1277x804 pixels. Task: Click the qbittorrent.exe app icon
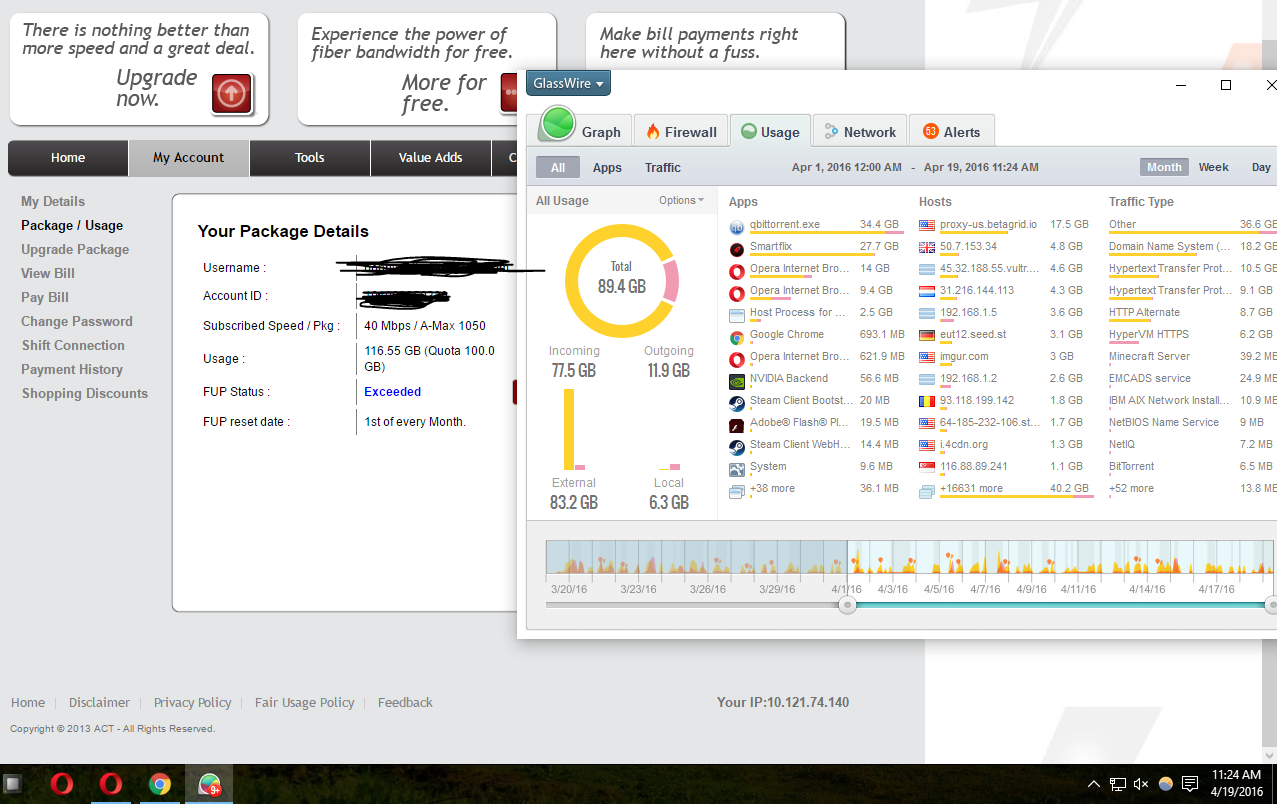[737, 226]
